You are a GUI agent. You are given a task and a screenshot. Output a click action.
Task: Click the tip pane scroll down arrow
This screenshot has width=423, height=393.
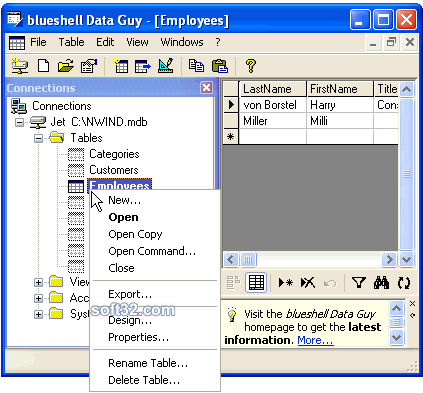pos(397,337)
